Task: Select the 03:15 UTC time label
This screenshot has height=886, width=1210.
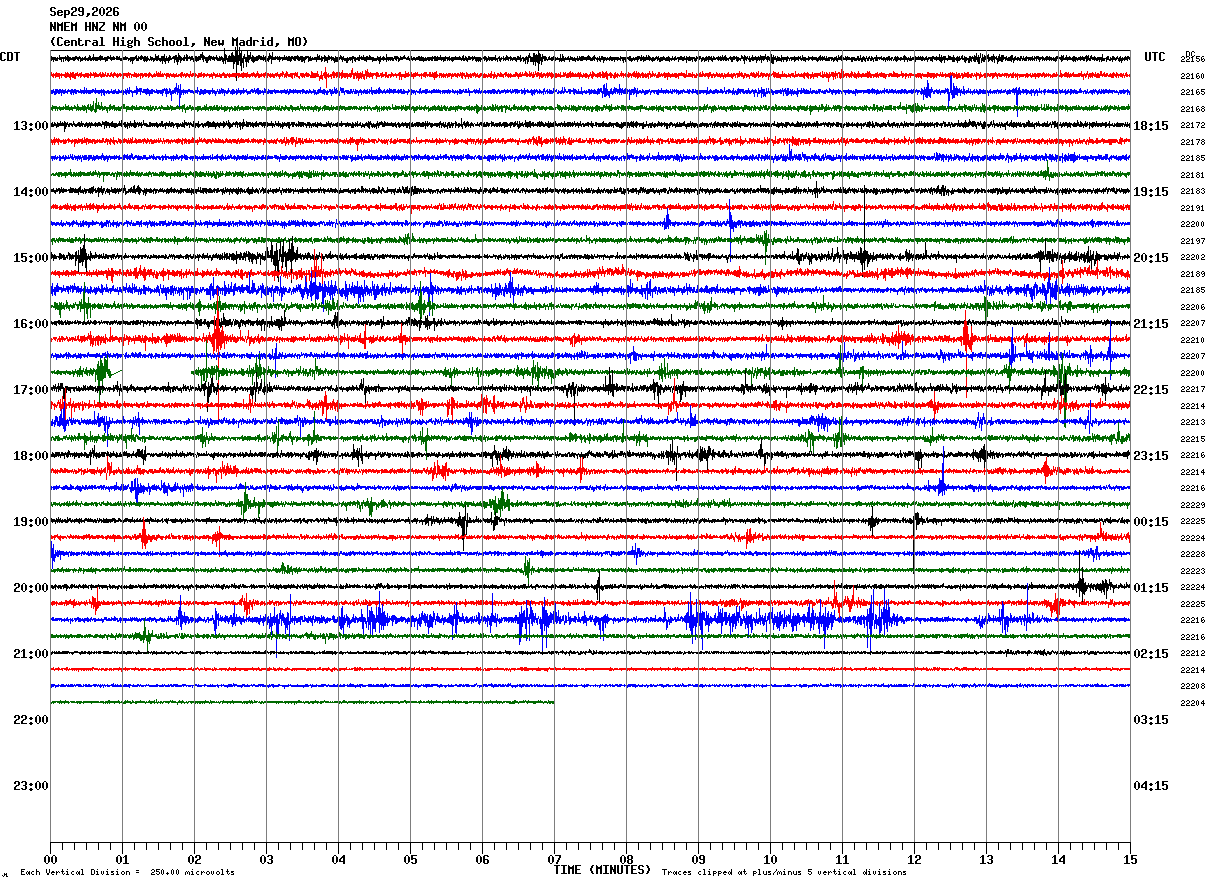Action: point(1151,720)
